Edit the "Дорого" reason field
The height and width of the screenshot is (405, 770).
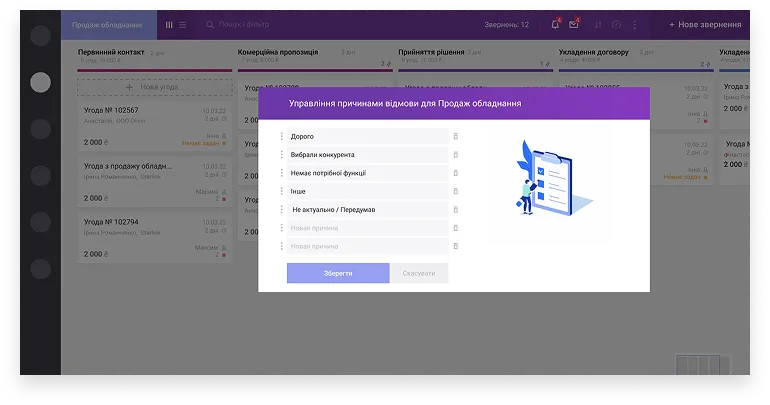(367, 136)
